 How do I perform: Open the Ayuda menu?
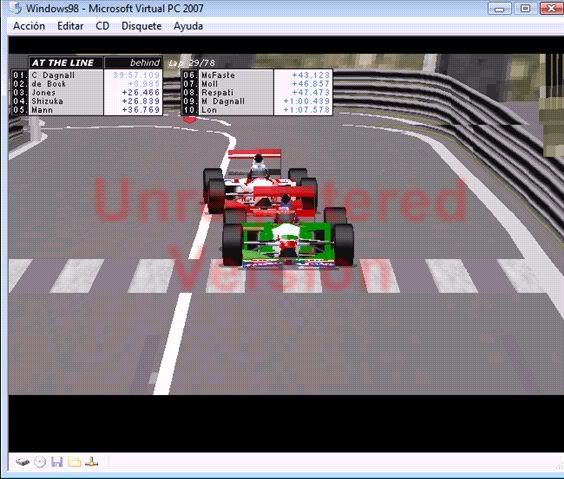(x=188, y=26)
